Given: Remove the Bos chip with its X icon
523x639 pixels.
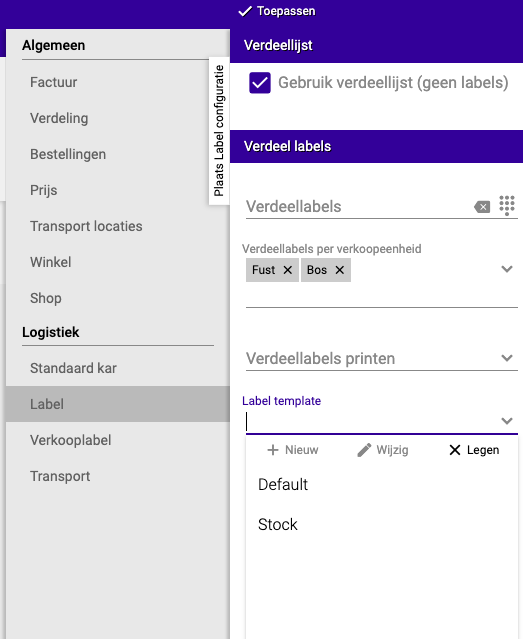Looking at the screenshot, I should click(340, 270).
